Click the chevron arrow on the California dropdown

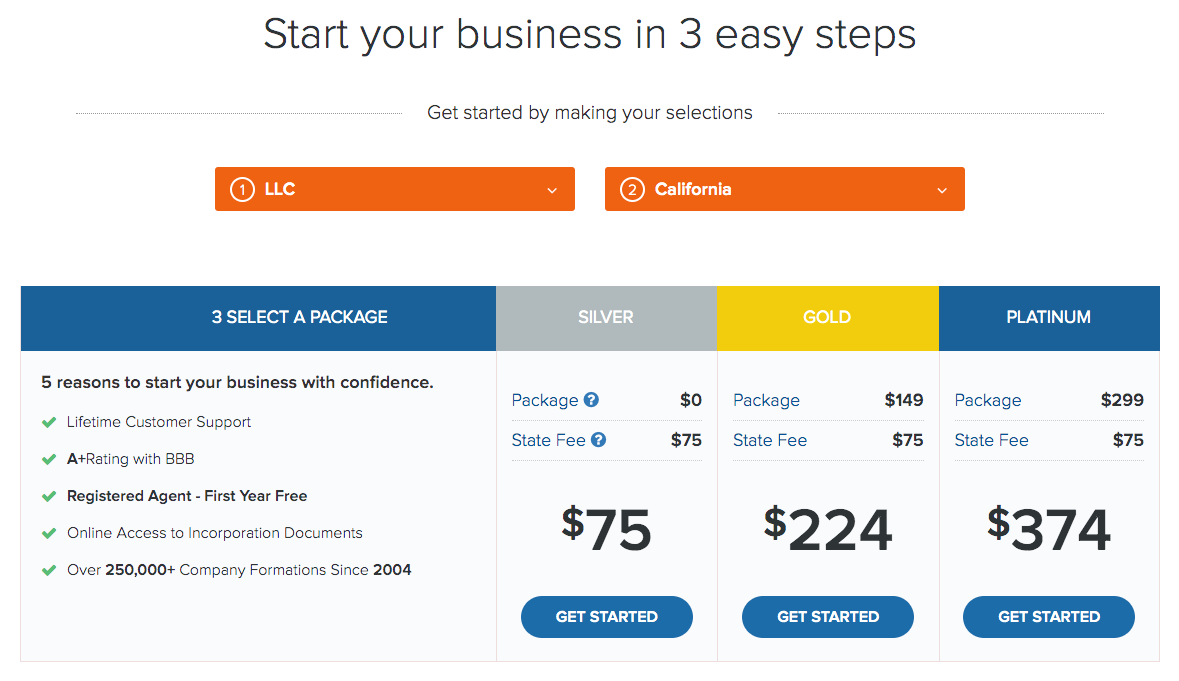point(942,190)
